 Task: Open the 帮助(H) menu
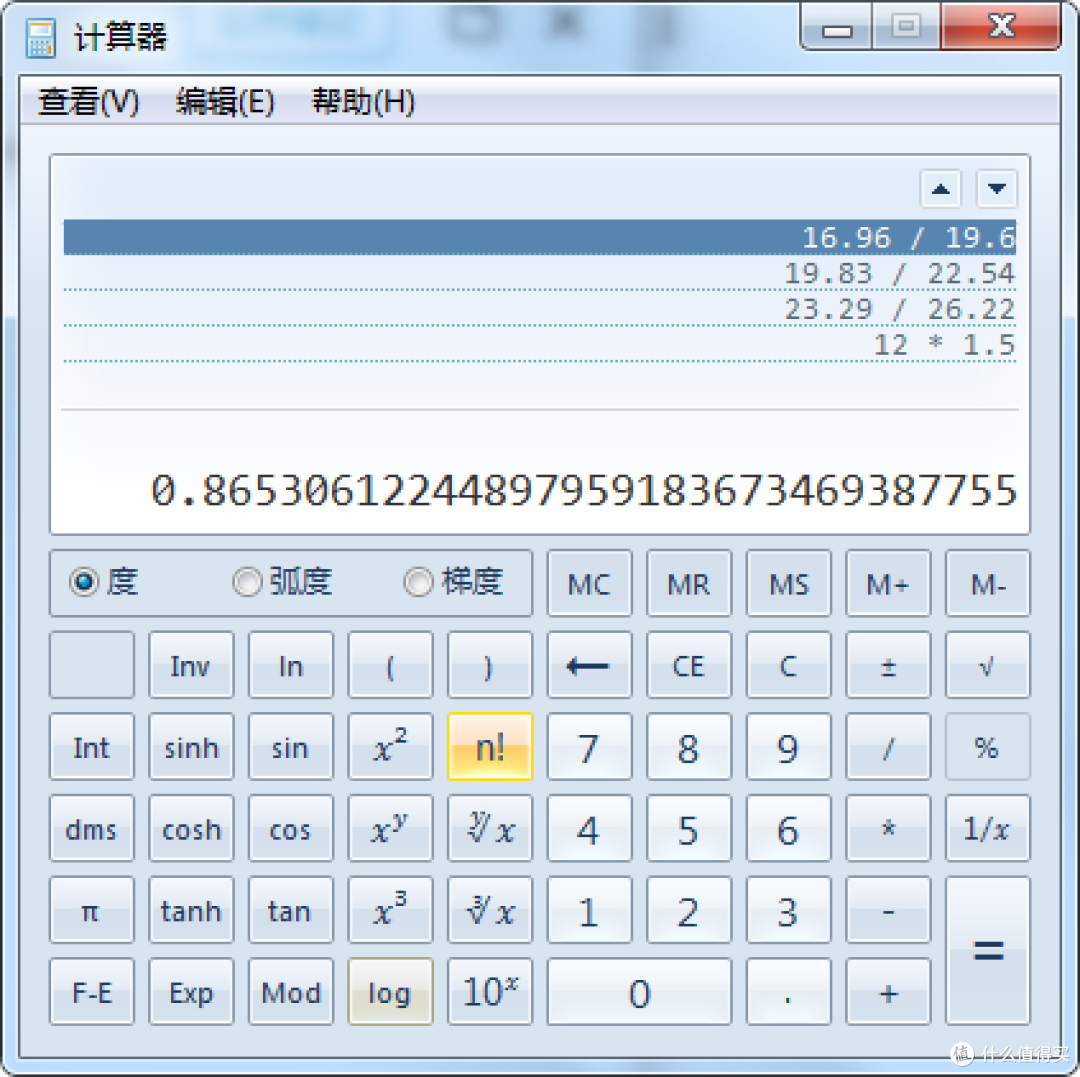coord(363,102)
